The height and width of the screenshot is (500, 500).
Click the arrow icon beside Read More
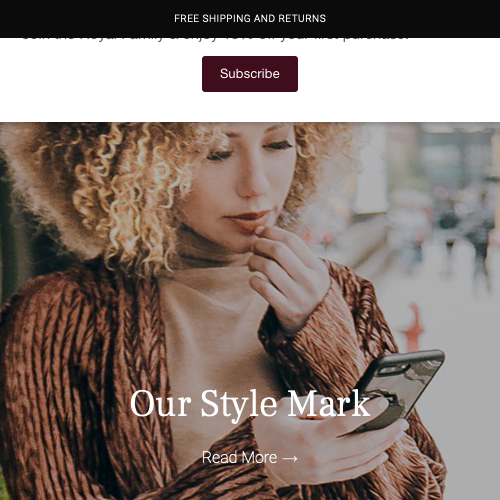coord(290,458)
